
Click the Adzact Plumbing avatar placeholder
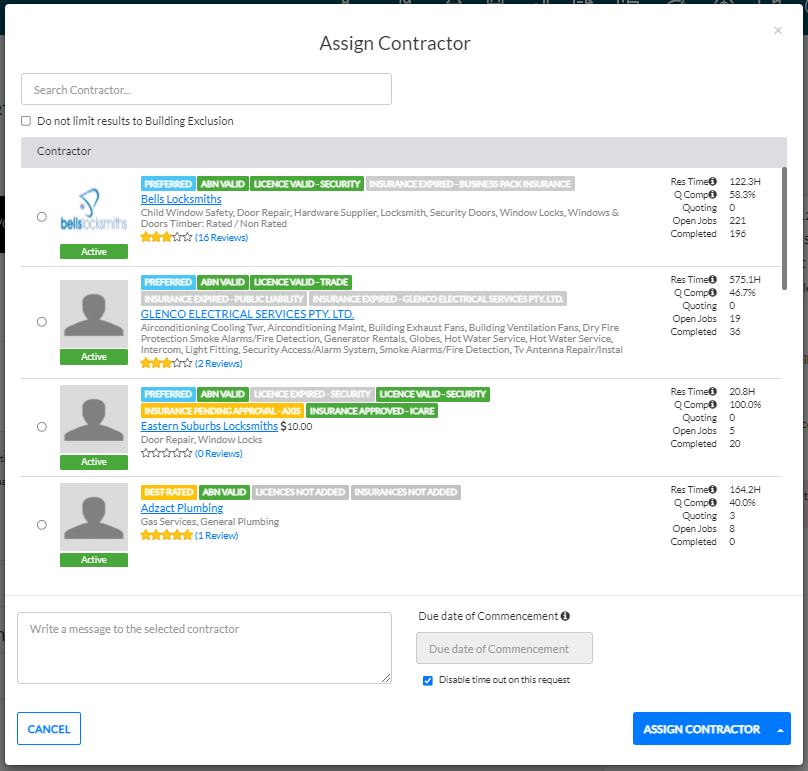point(94,516)
